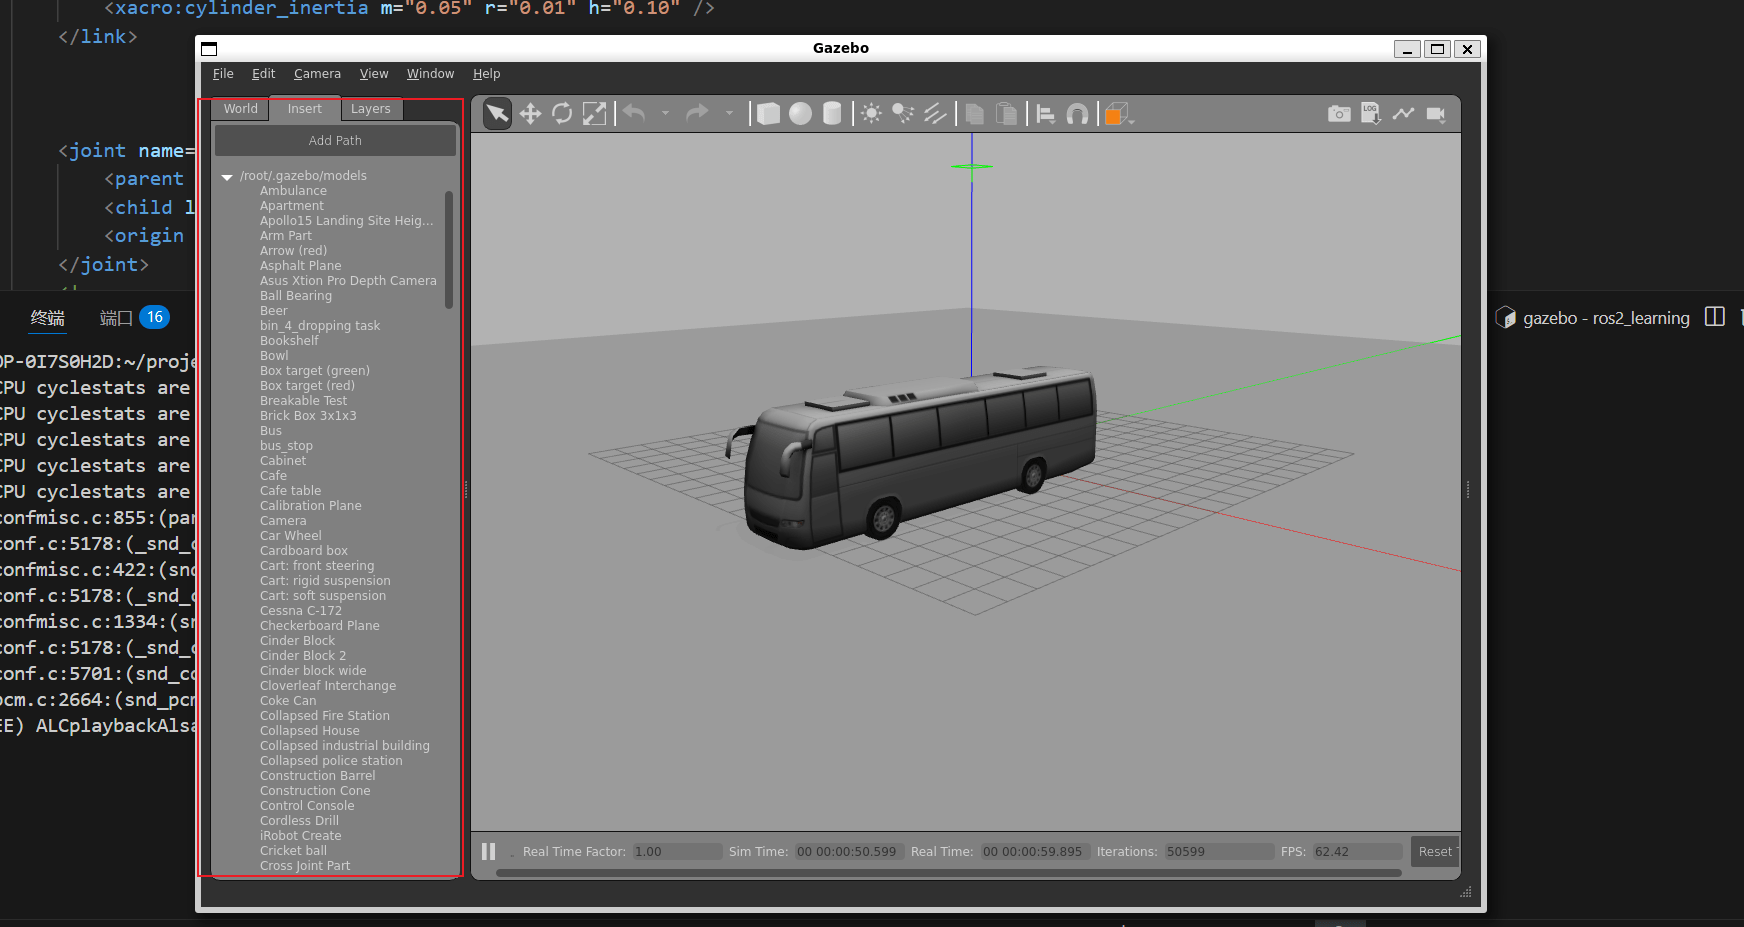Insert a box shape
Screen dimensions: 1744x927
768,114
